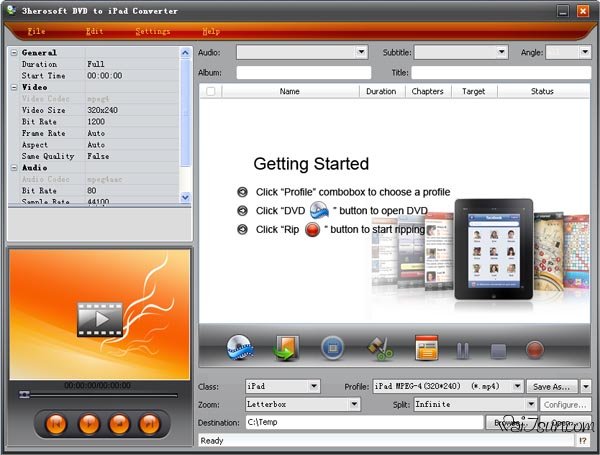Screen dimensions: 600x455
Task: Open the File menu
Action: coord(36,31)
